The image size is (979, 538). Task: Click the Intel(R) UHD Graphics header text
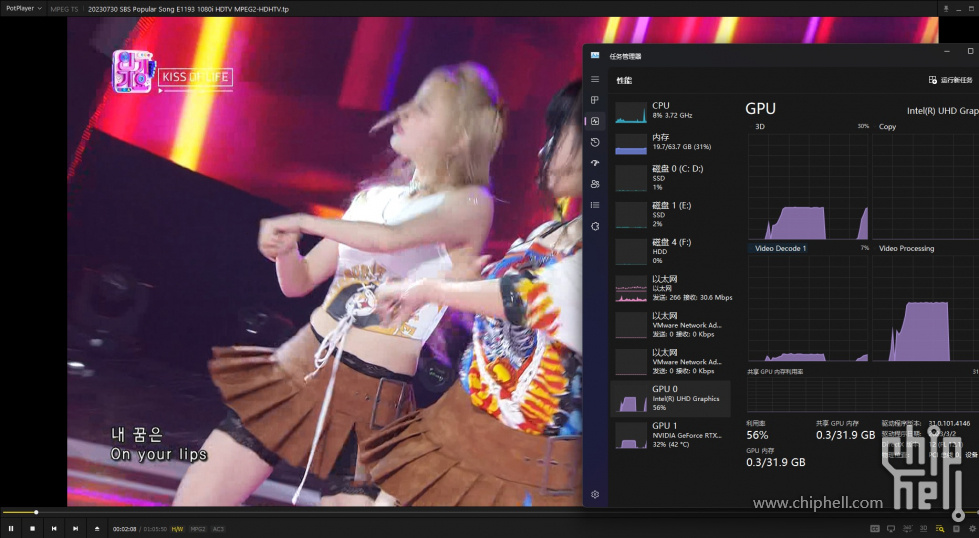click(x=943, y=110)
